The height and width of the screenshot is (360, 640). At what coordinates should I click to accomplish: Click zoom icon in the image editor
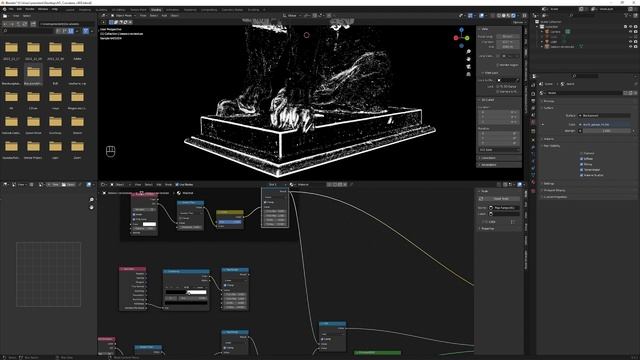(91, 200)
